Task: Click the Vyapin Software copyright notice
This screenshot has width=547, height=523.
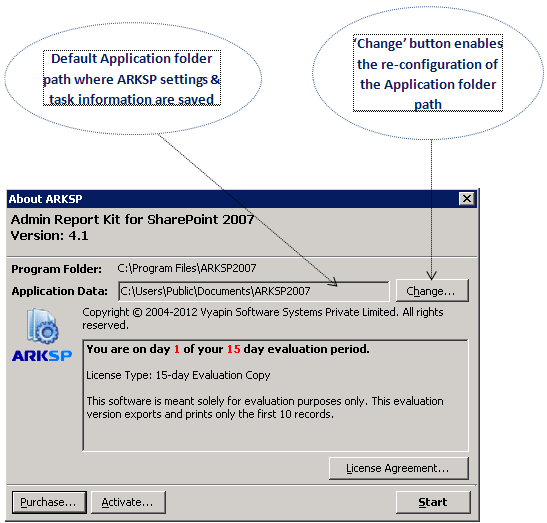Action: click(263, 318)
